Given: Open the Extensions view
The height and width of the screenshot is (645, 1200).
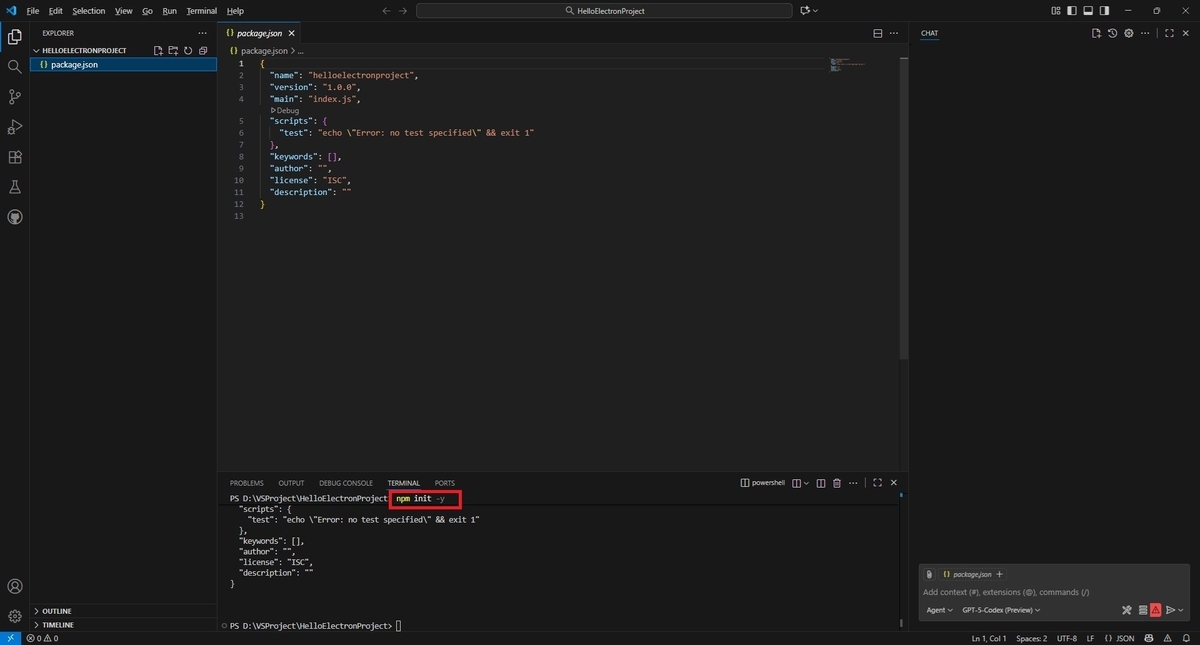Looking at the screenshot, I should click(x=14, y=156).
